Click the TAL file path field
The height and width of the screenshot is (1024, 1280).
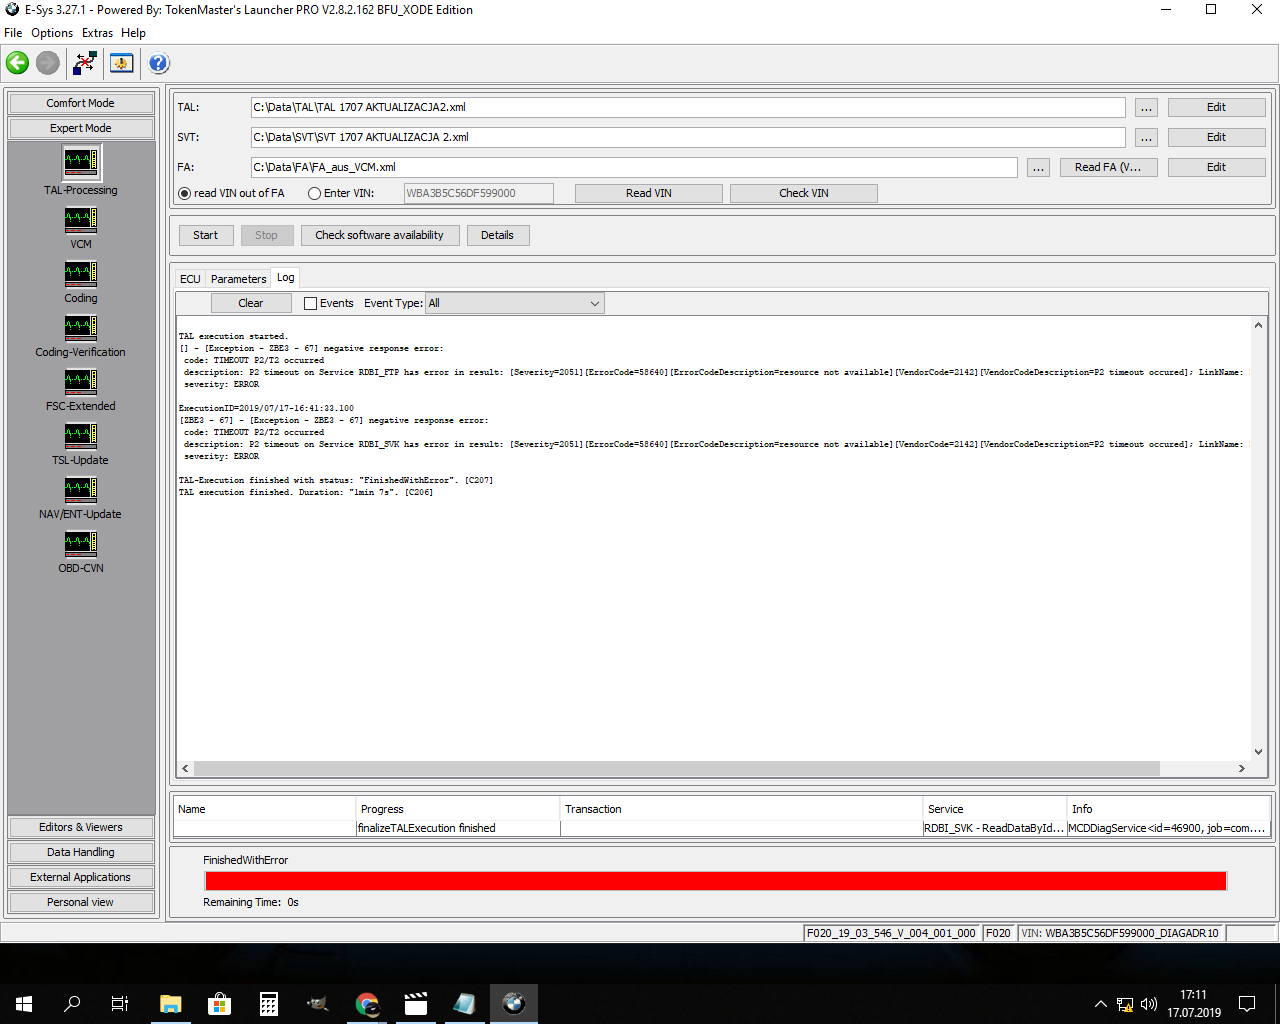(688, 107)
